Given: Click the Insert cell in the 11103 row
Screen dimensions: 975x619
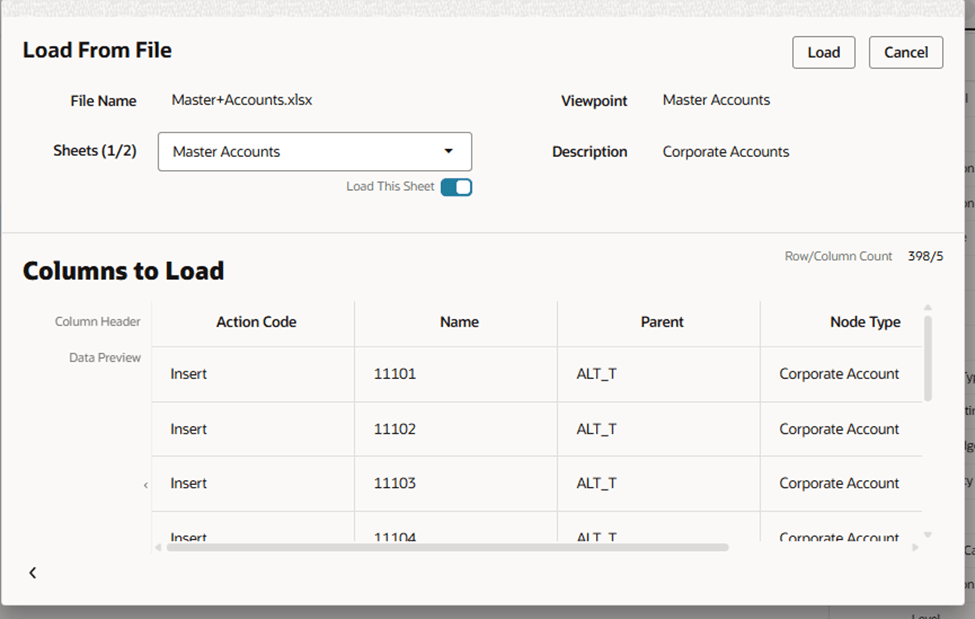Looking at the screenshot, I should pyautogui.click(x=189, y=483).
